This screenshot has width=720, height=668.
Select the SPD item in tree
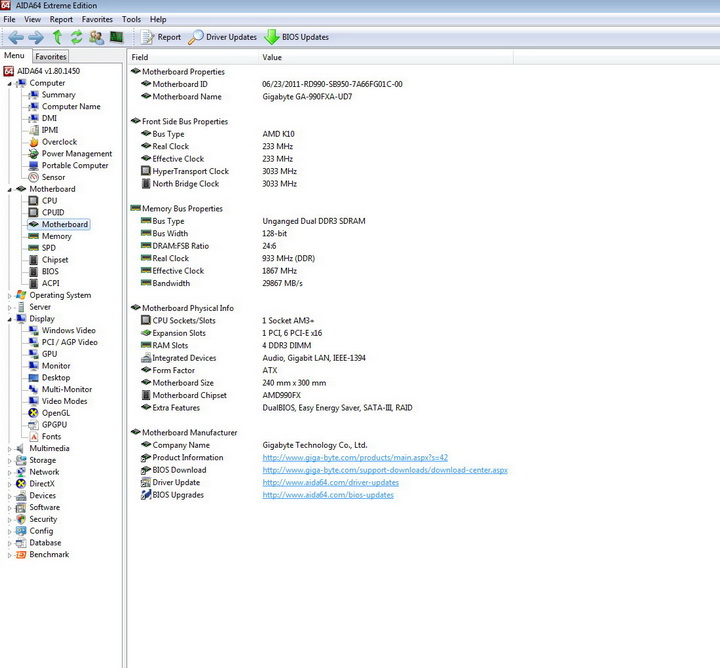tap(49, 248)
